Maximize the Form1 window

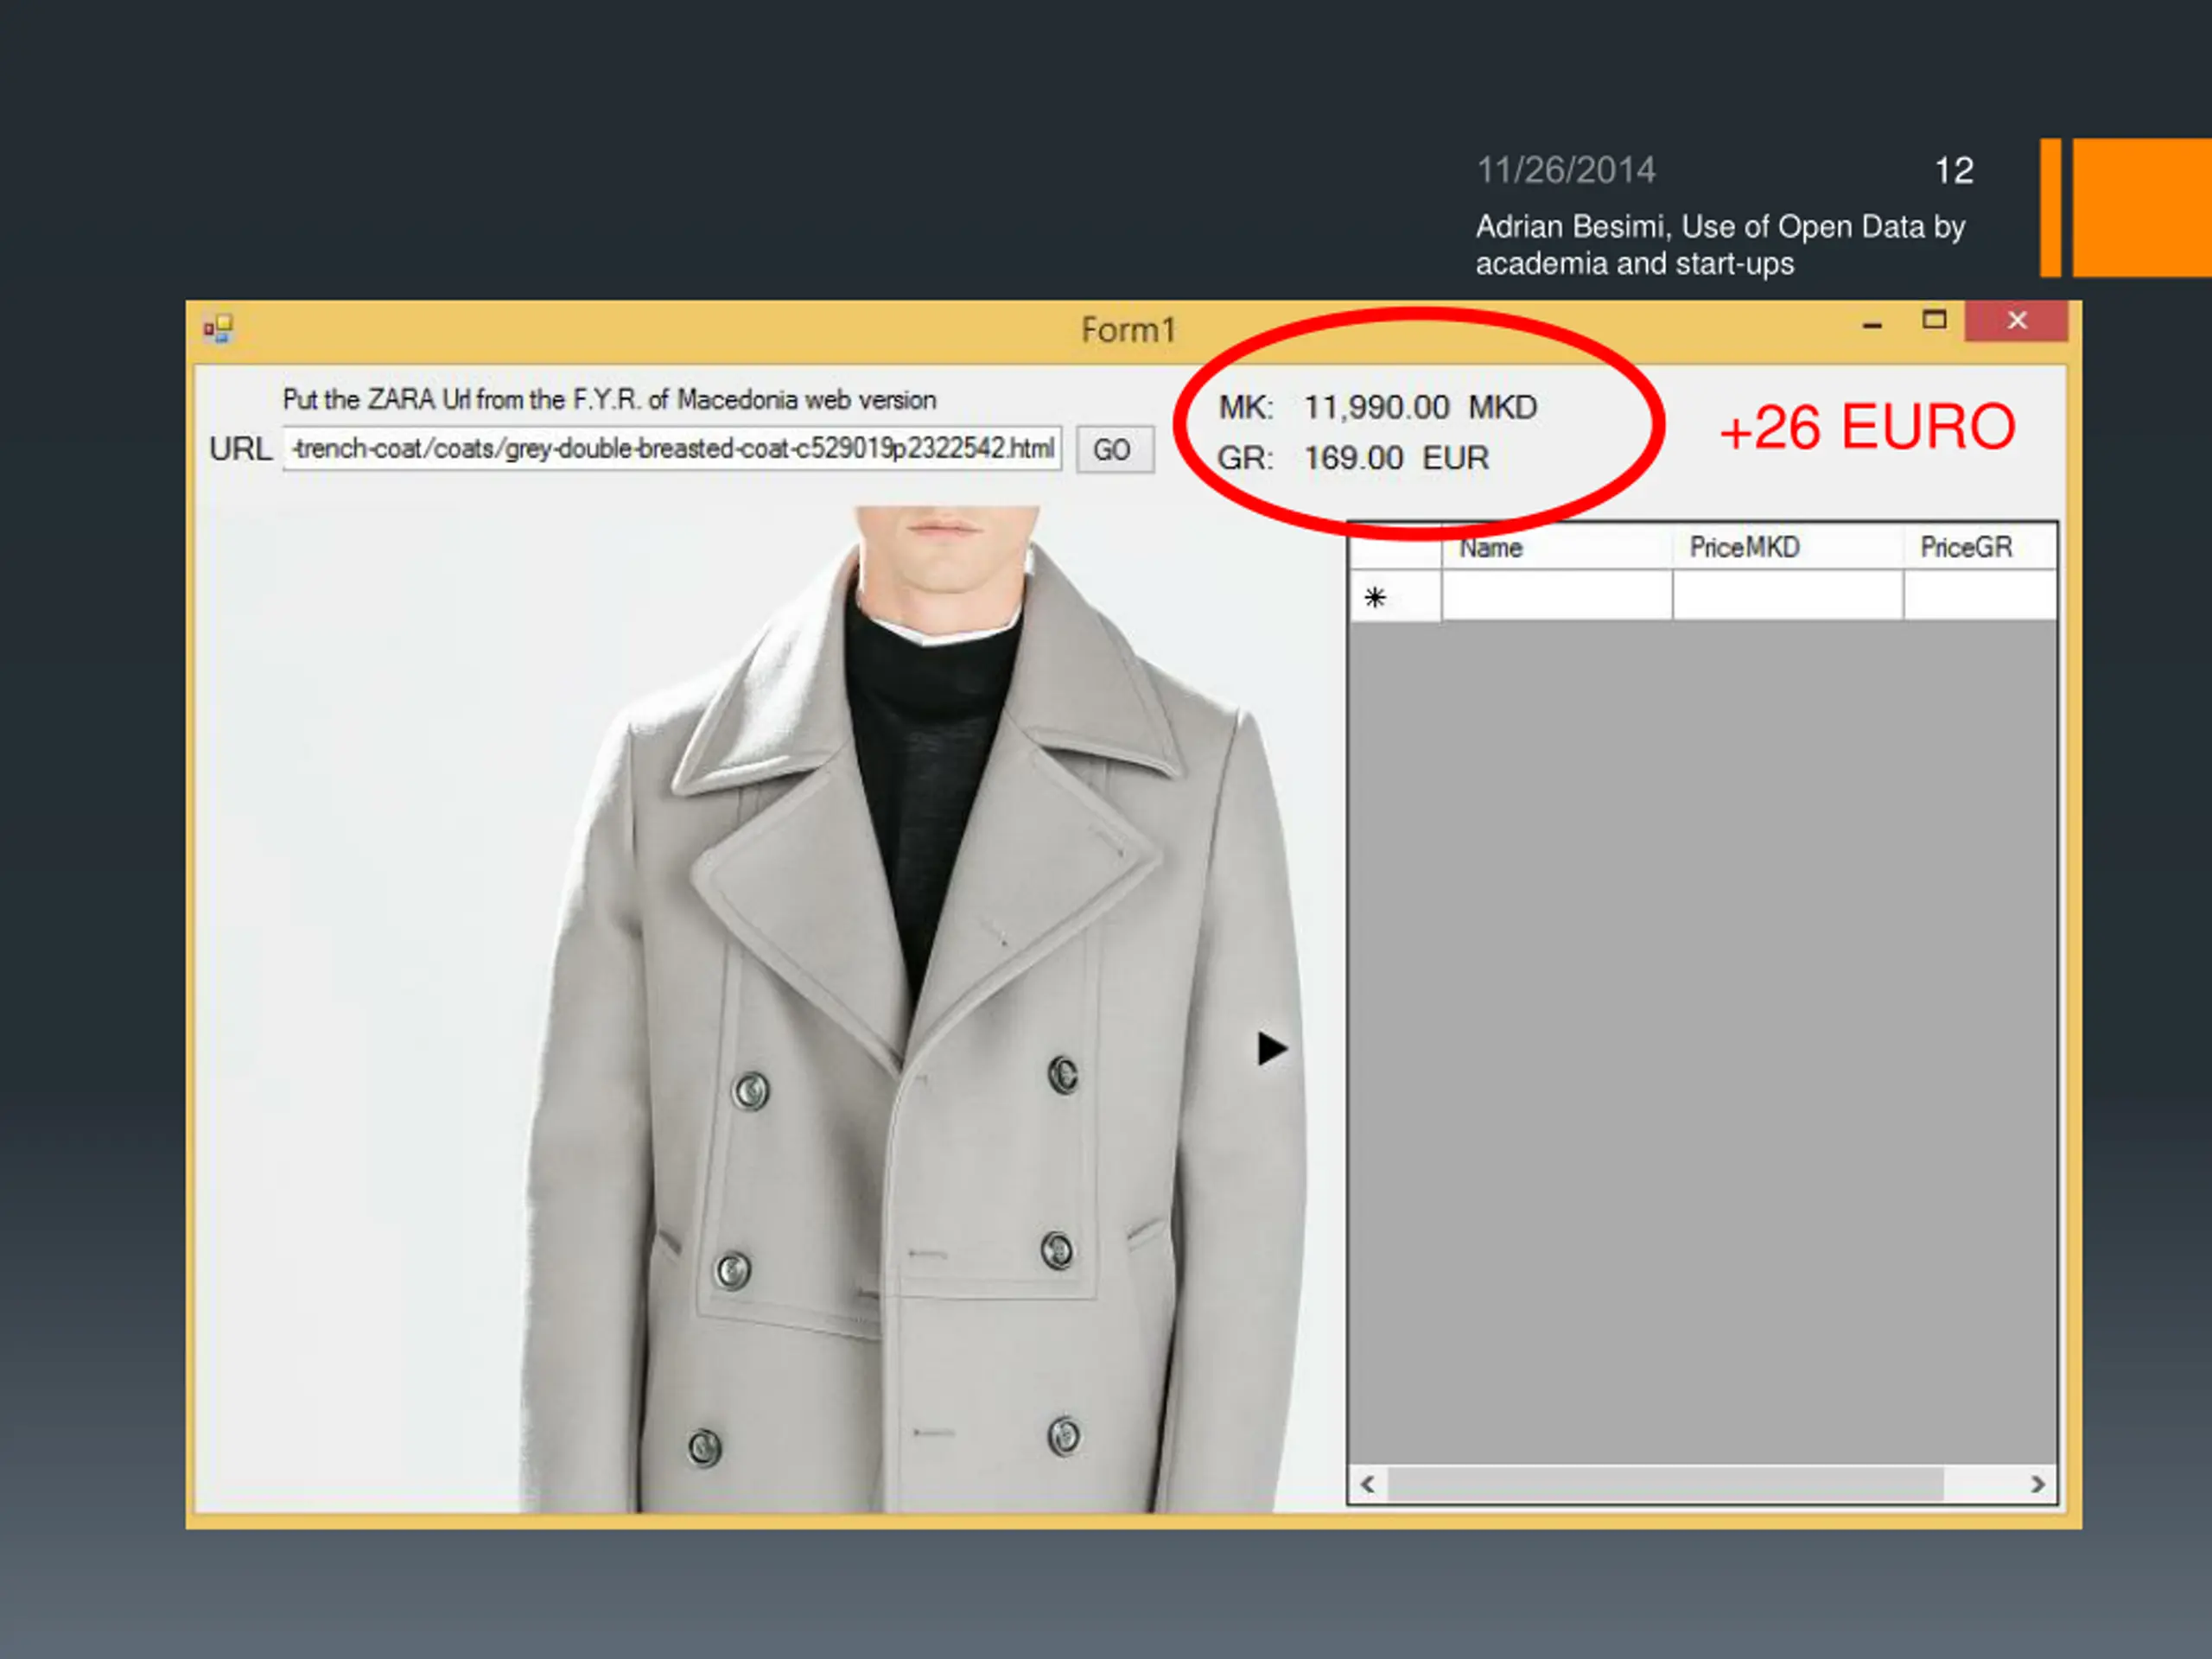[x=1934, y=321]
